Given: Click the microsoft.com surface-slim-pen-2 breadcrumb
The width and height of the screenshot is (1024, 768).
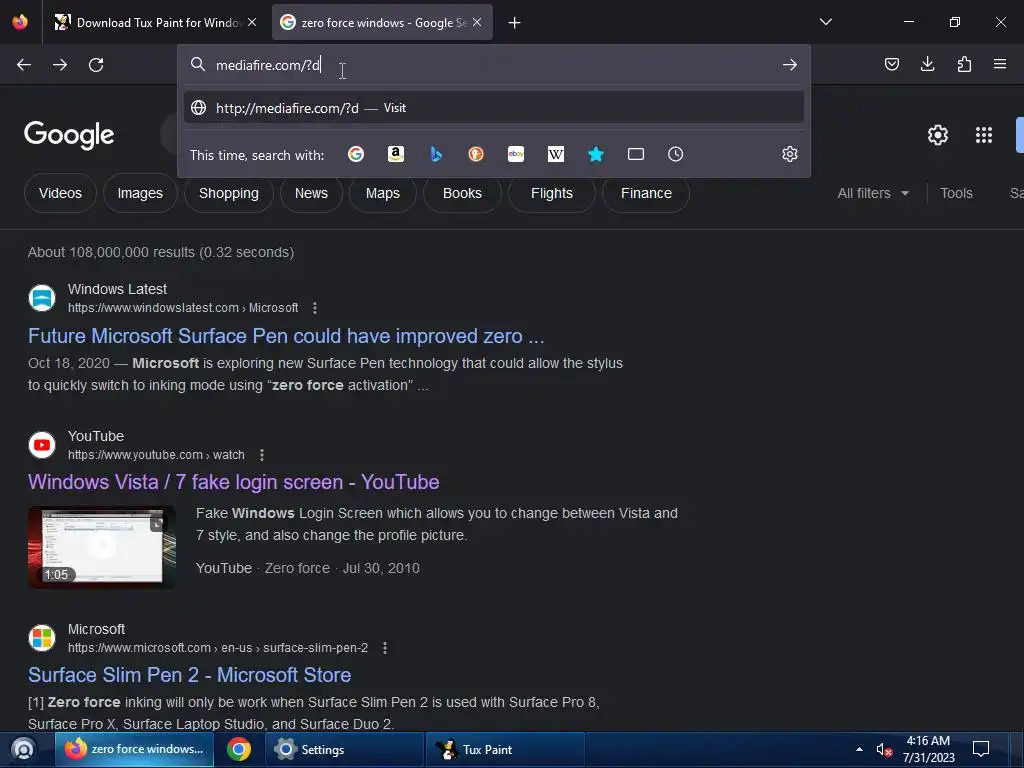Looking at the screenshot, I should [218, 648].
